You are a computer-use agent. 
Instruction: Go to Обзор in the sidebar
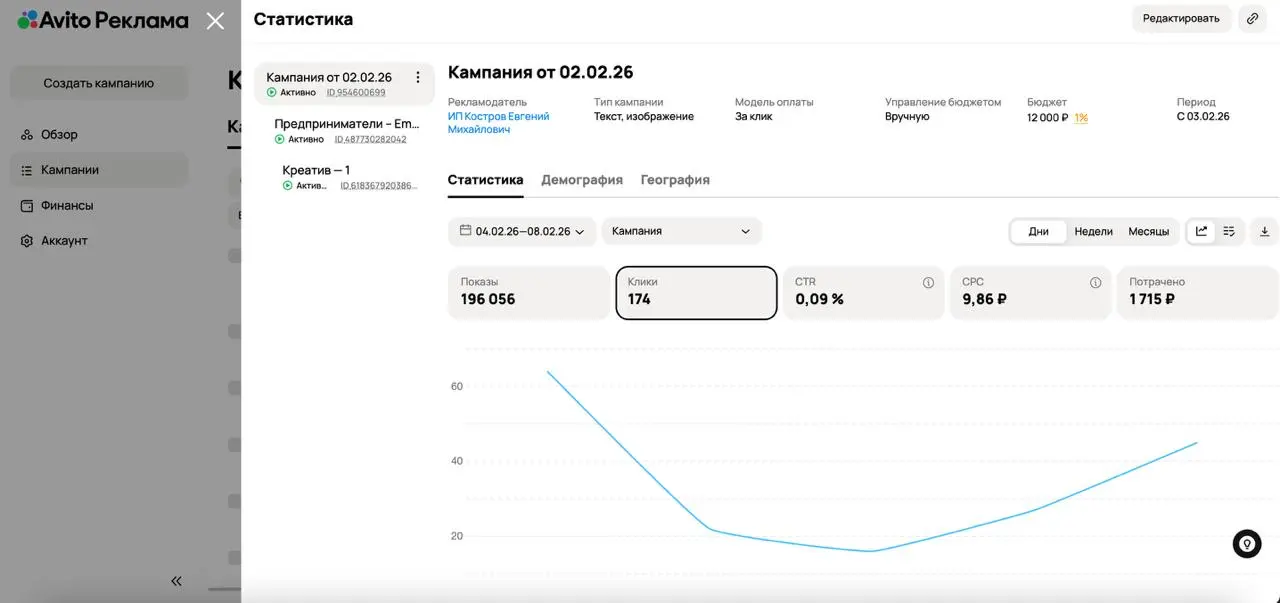pos(99,135)
